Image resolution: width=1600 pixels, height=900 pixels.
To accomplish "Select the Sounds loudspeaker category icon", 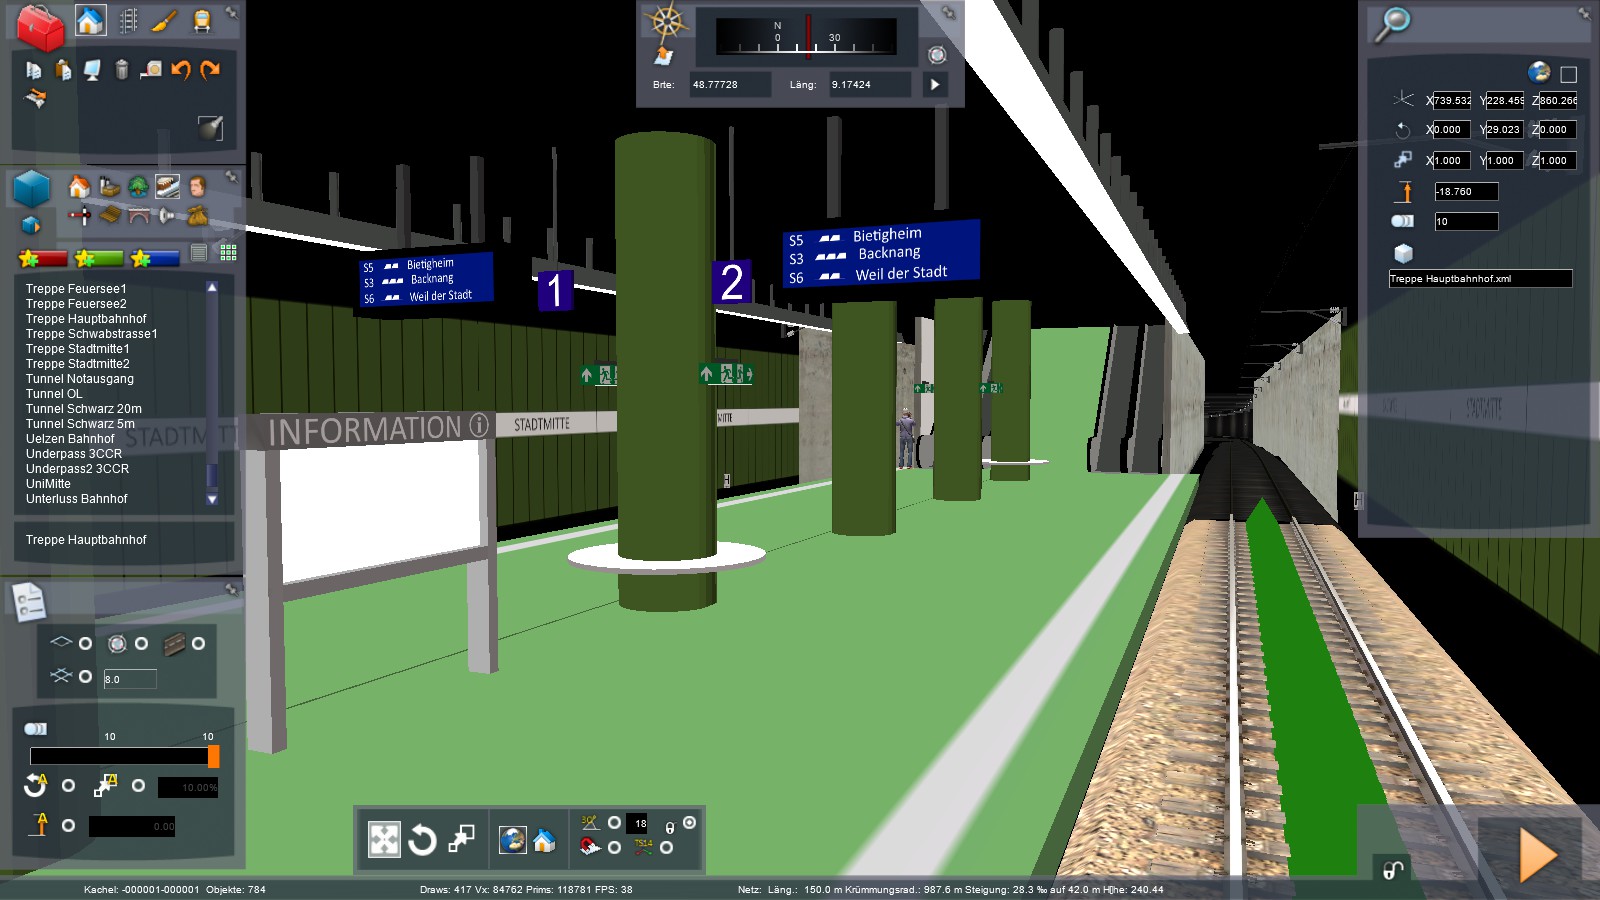I will coord(167,214).
